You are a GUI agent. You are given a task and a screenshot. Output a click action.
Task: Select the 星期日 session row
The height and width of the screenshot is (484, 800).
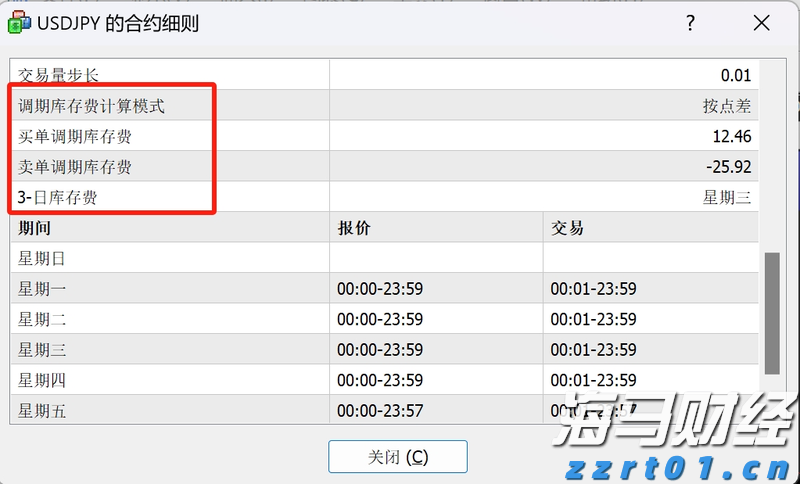point(42,258)
